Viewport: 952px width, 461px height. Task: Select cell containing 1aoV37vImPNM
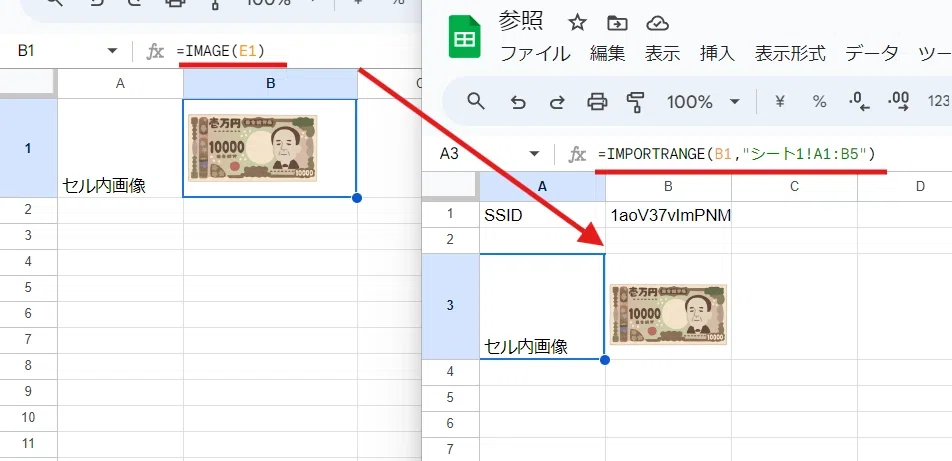pyautogui.click(x=668, y=214)
